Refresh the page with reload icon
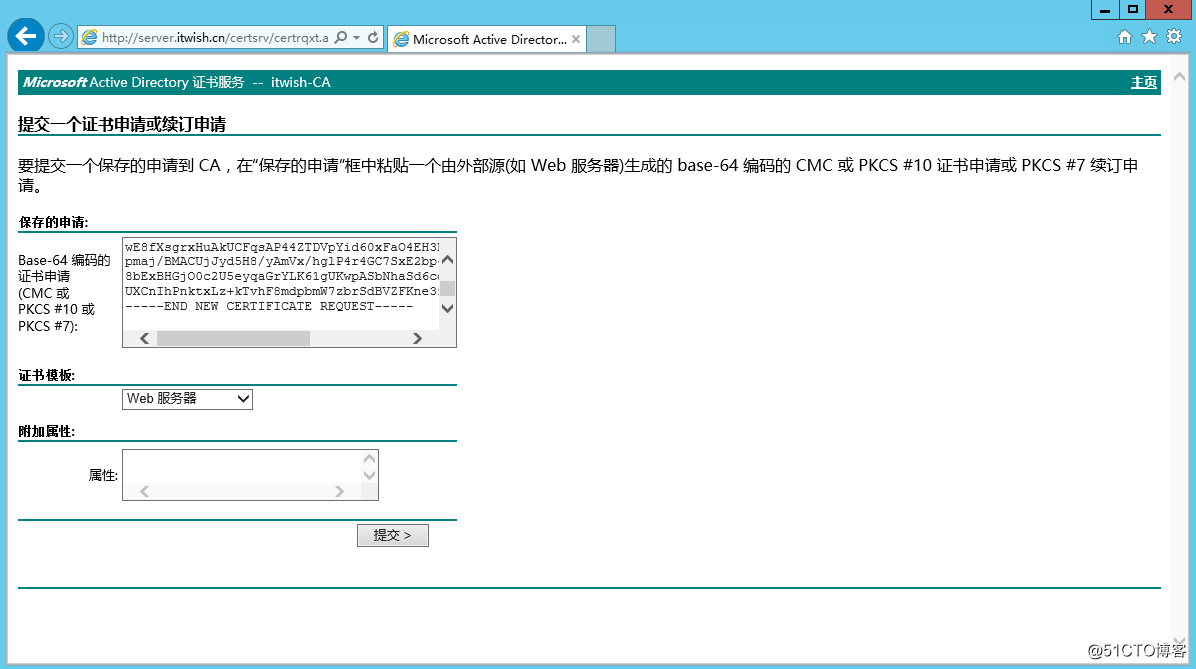Screen dimensions: 1196x669 coord(373,37)
